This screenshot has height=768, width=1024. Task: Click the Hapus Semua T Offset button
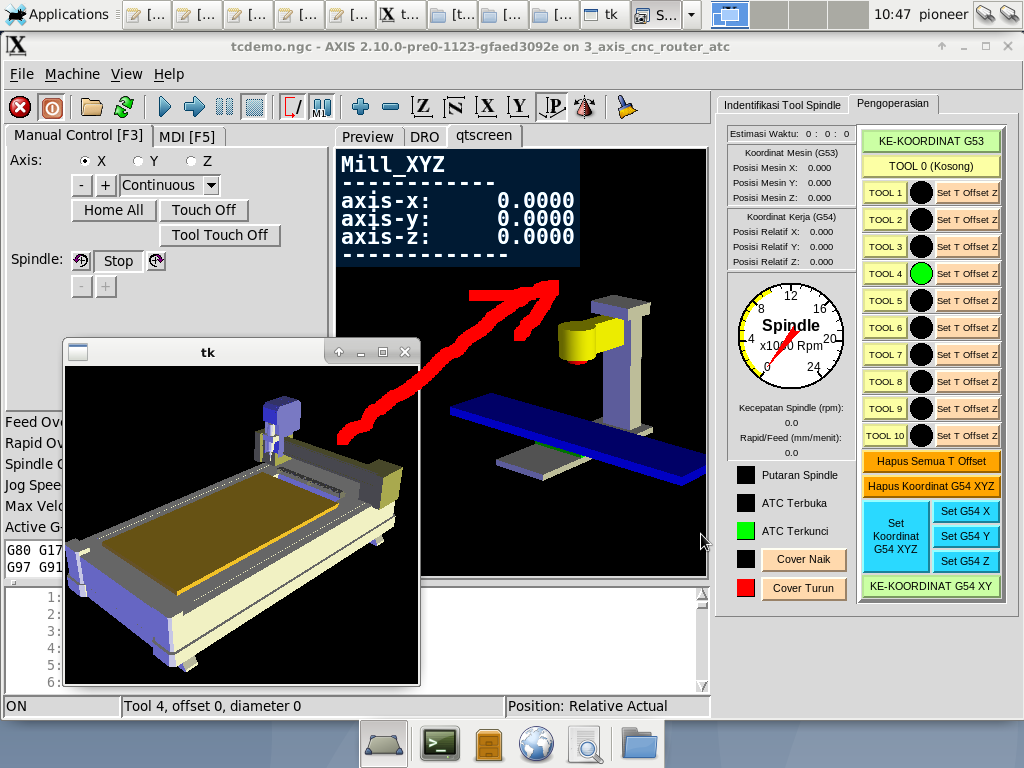coord(930,461)
